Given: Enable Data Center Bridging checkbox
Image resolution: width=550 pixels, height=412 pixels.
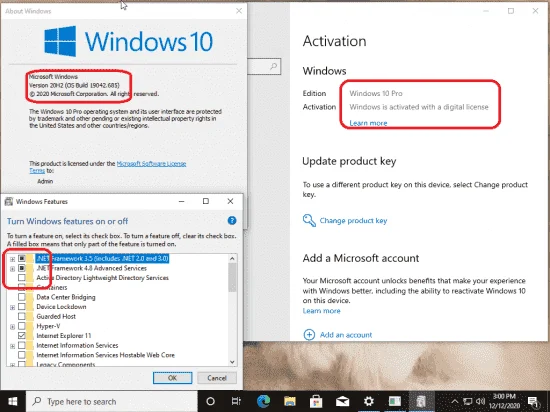Looking at the screenshot, I should [x=22, y=297].
